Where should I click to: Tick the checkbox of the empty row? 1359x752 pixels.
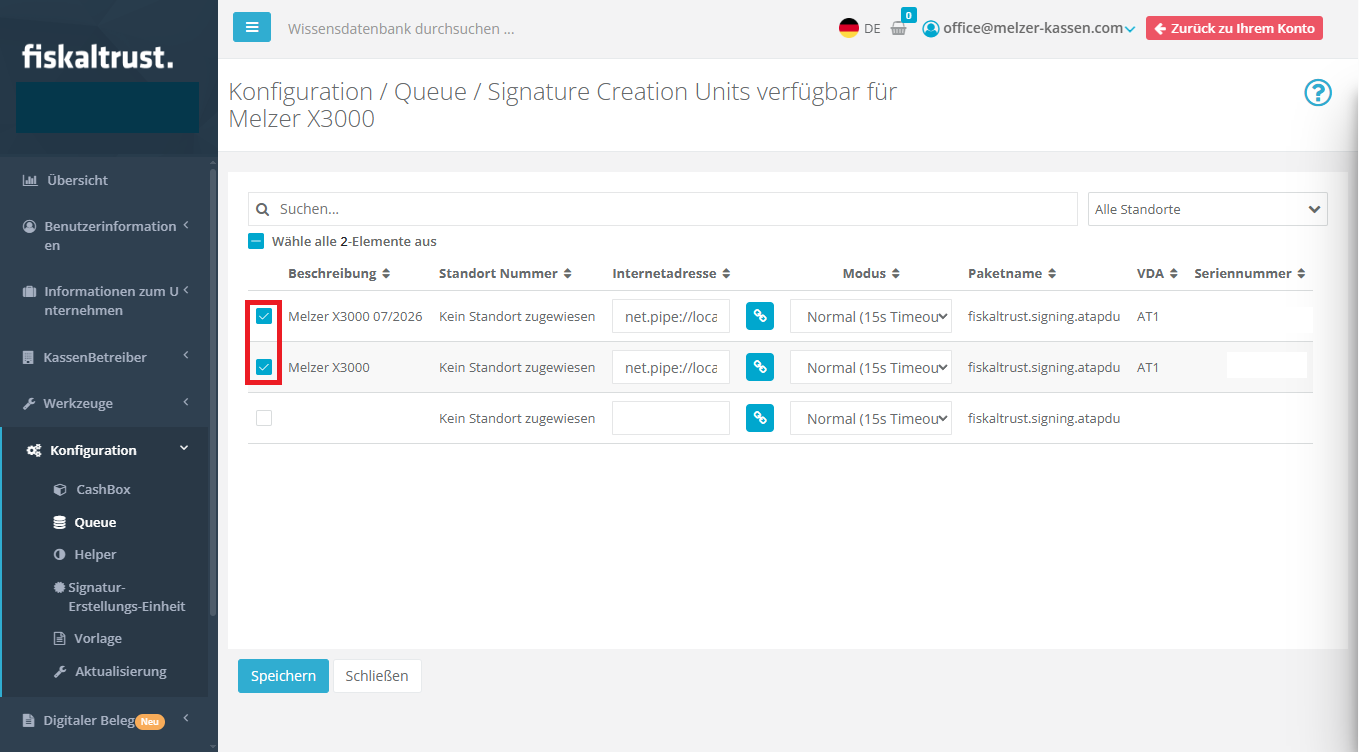[264, 418]
